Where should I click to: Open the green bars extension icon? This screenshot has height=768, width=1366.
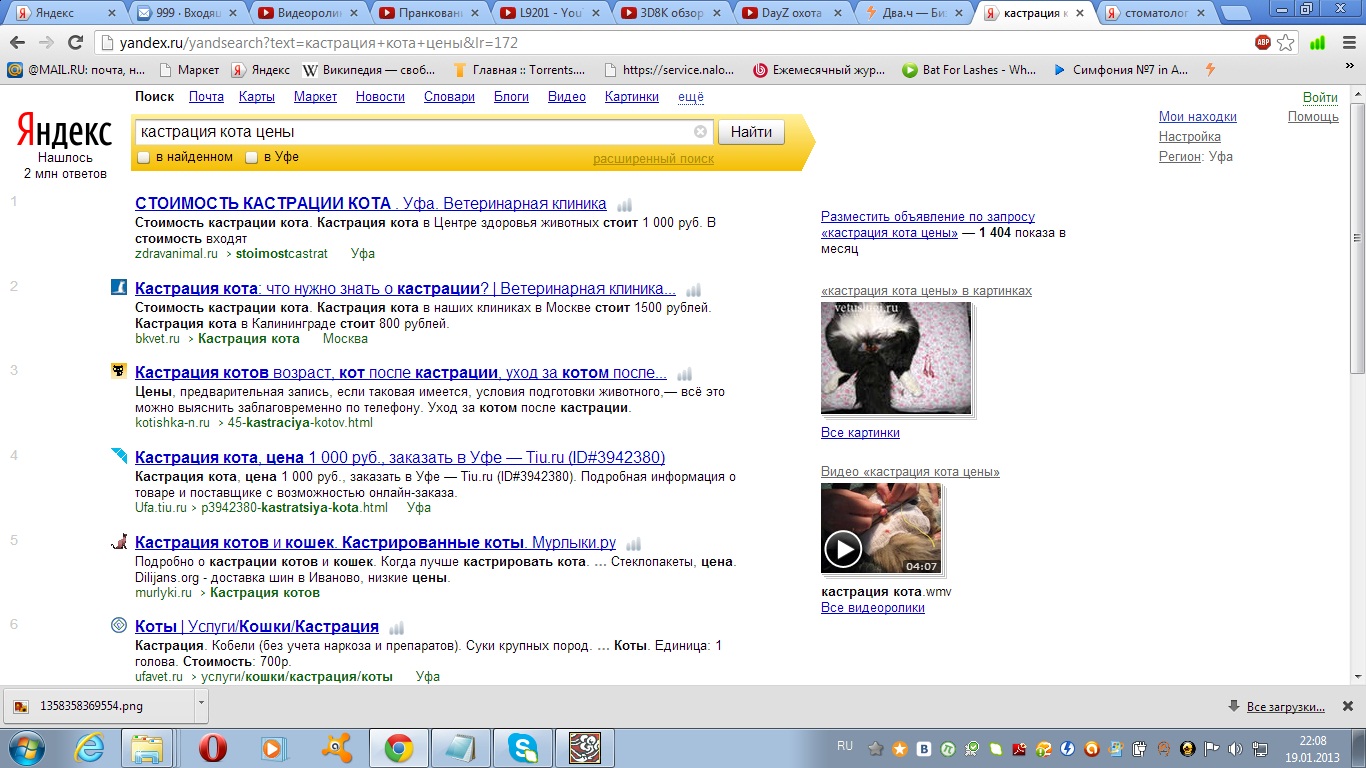coord(1317,43)
